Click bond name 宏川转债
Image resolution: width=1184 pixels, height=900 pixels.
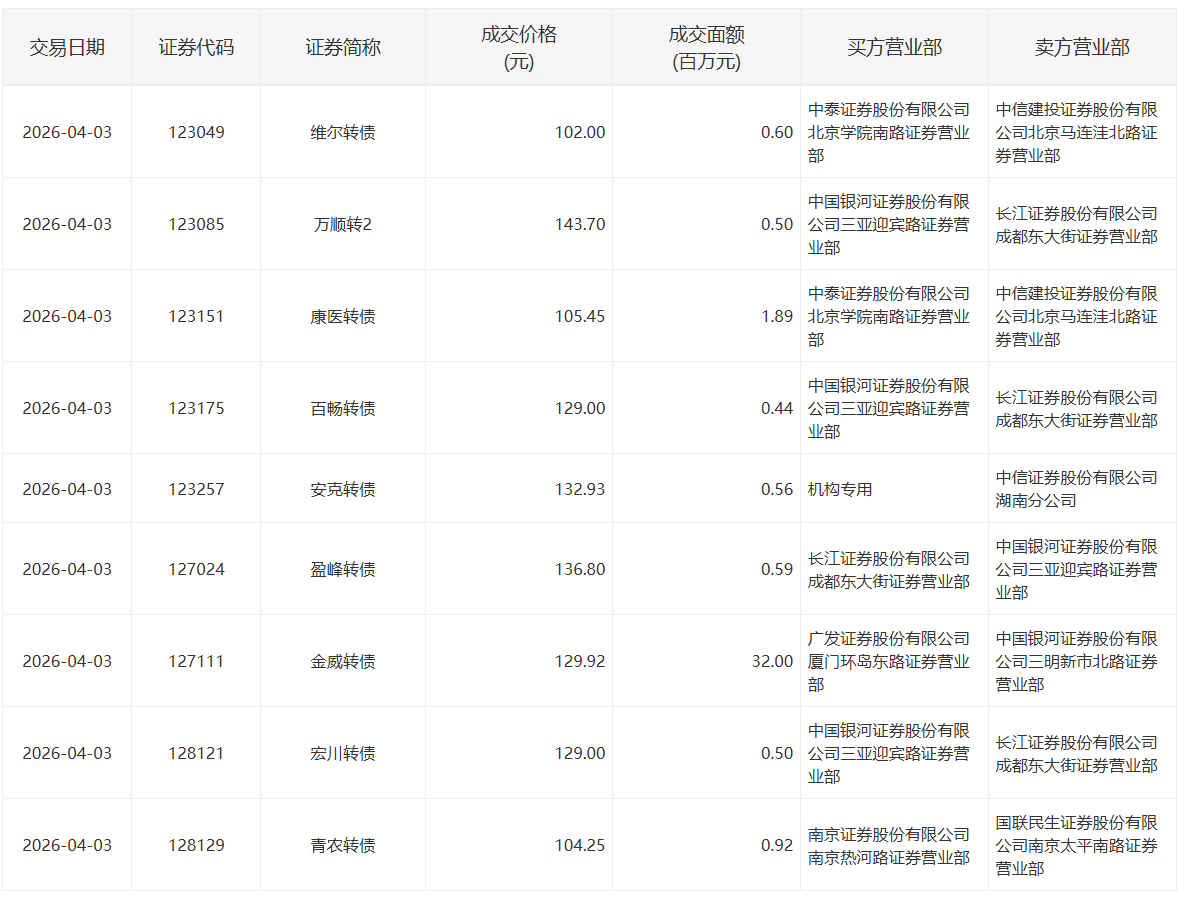tap(343, 754)
